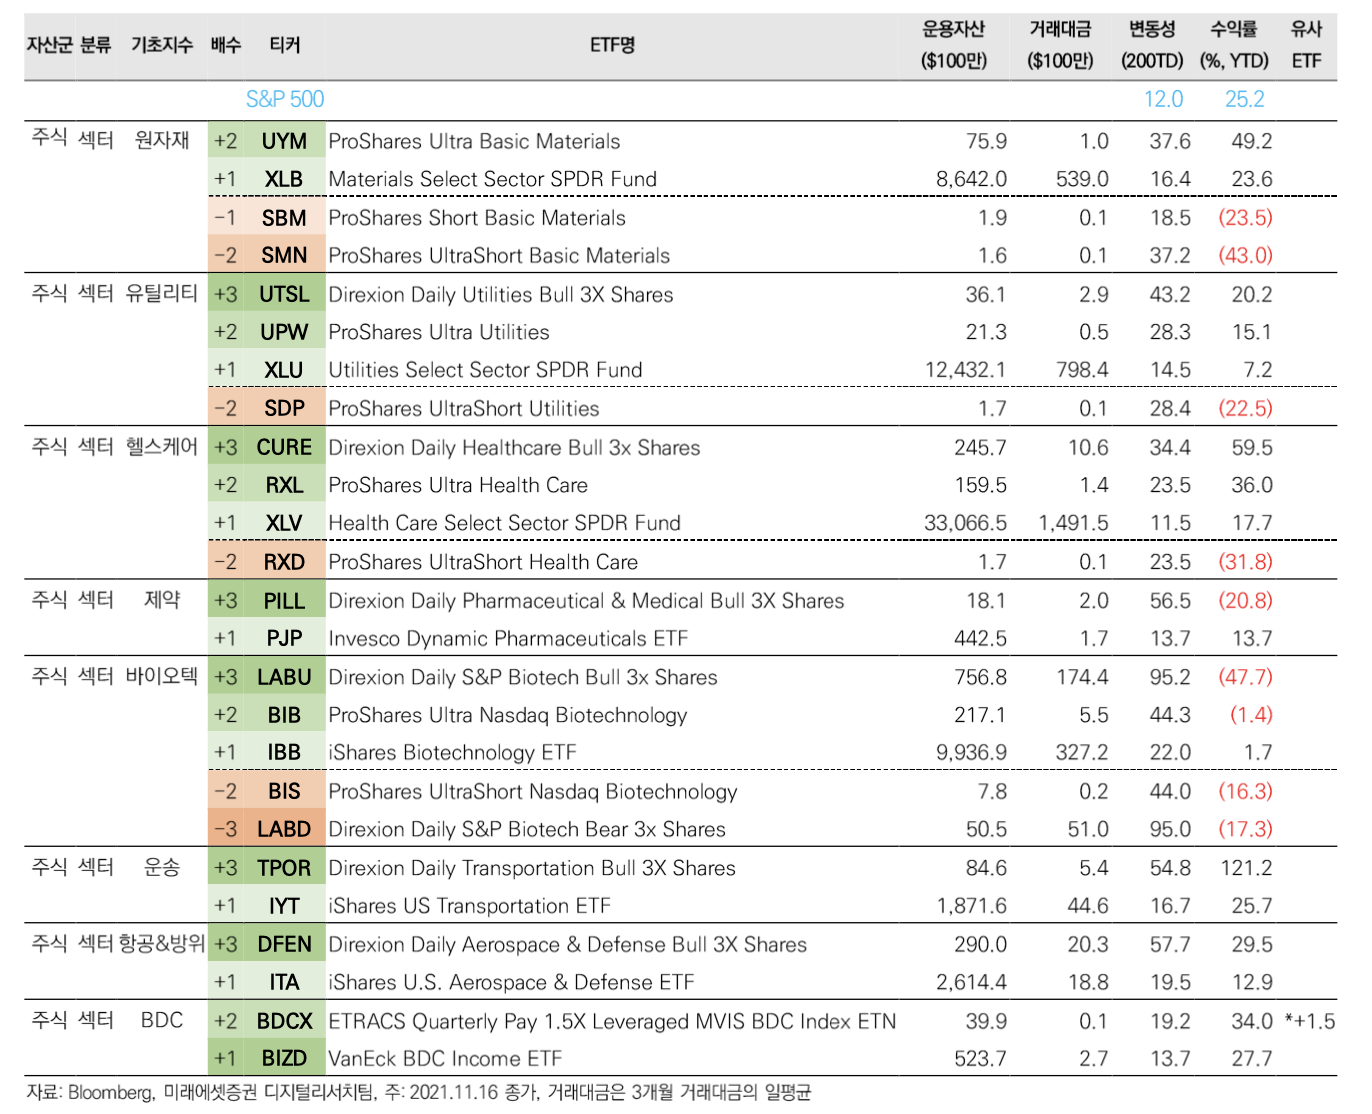This screenshot has height=1114, width=1372.
Task: Select 'VanEck BDC Income ETF' name
Action: click(445, 1058)
